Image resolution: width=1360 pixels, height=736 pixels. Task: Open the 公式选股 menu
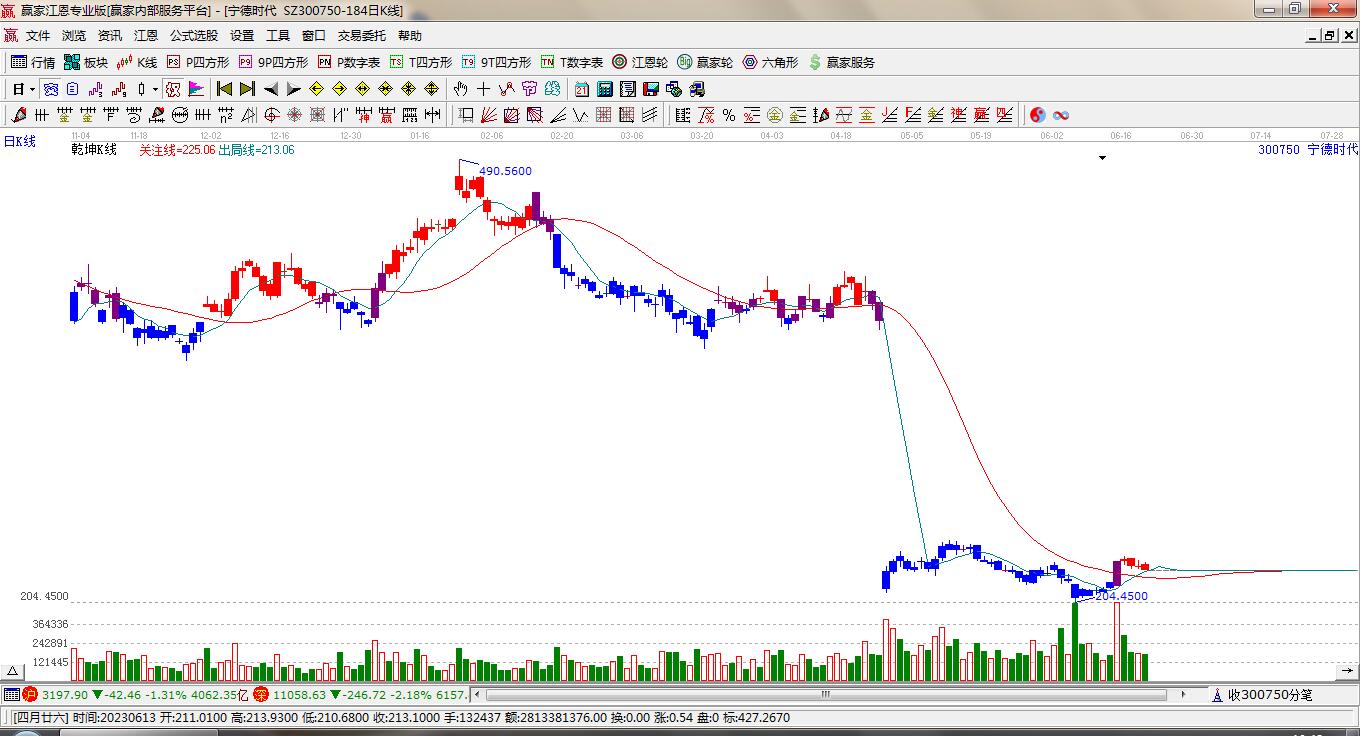(x=194, y=36)
